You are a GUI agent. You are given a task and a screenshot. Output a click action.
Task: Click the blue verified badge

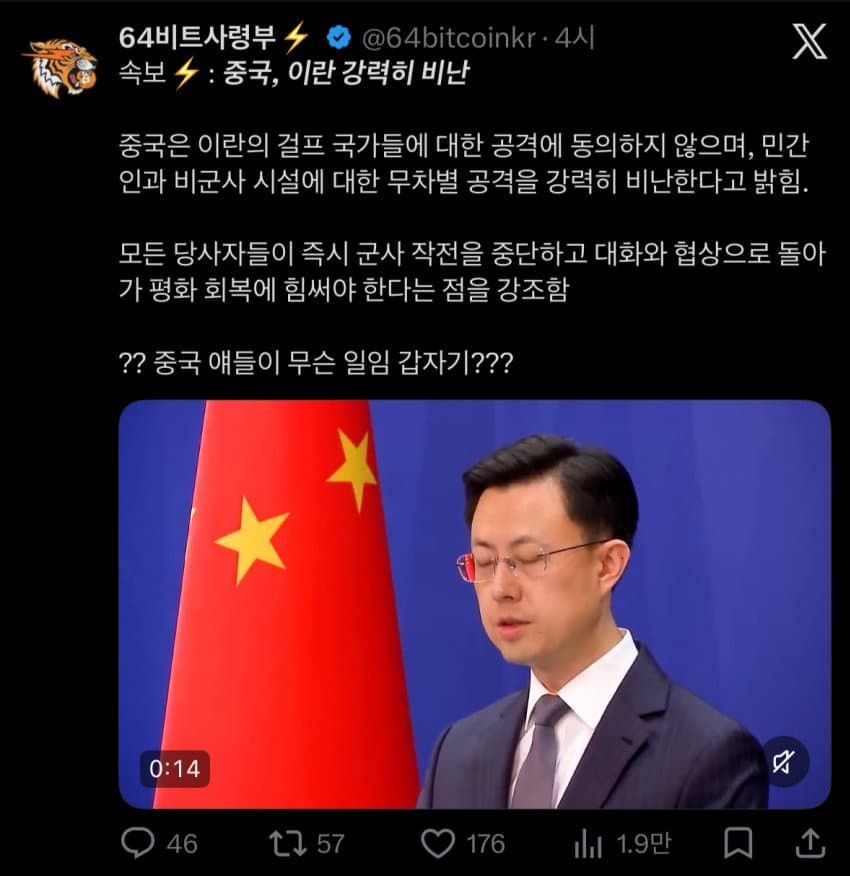(339, 38)
